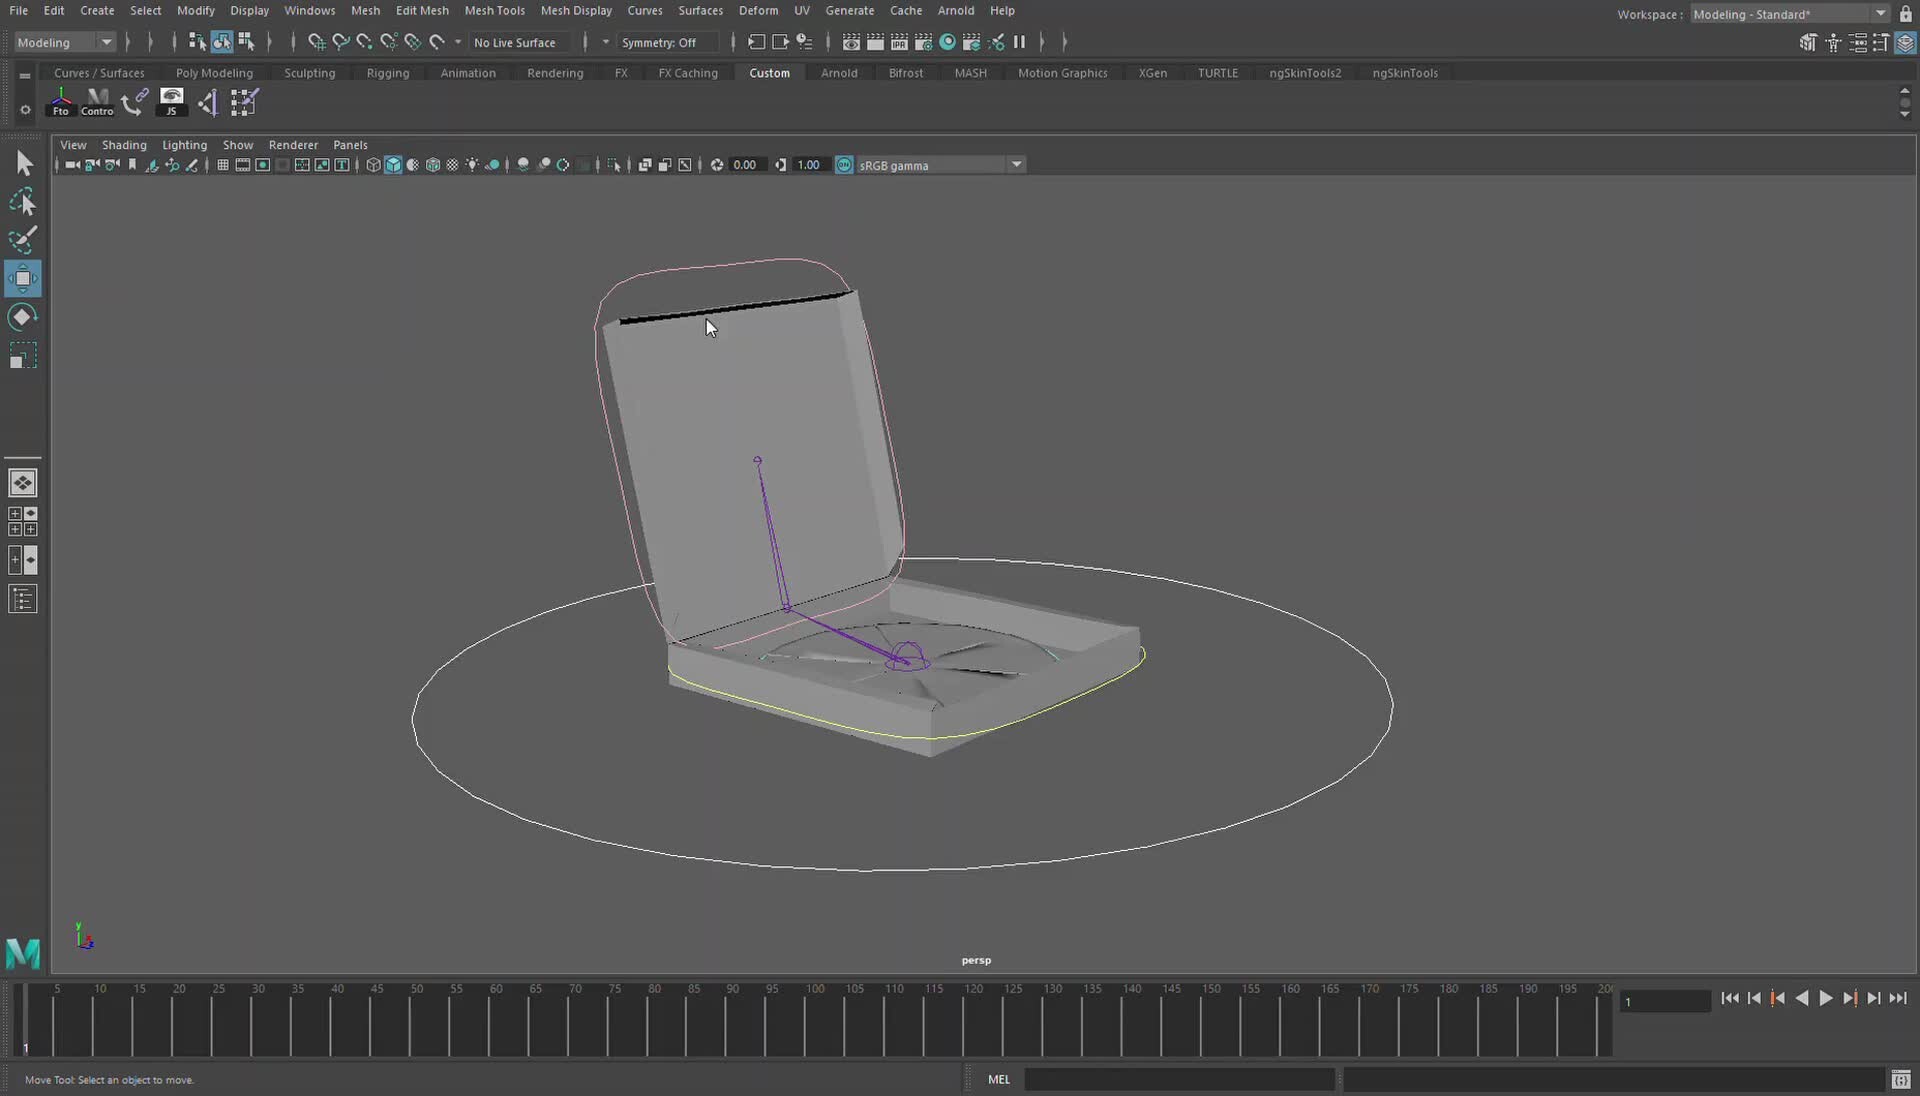This screenshot has height=1096, width=1920.
Task: Click inside the MEL command line
Action: pos(1180,1079)
